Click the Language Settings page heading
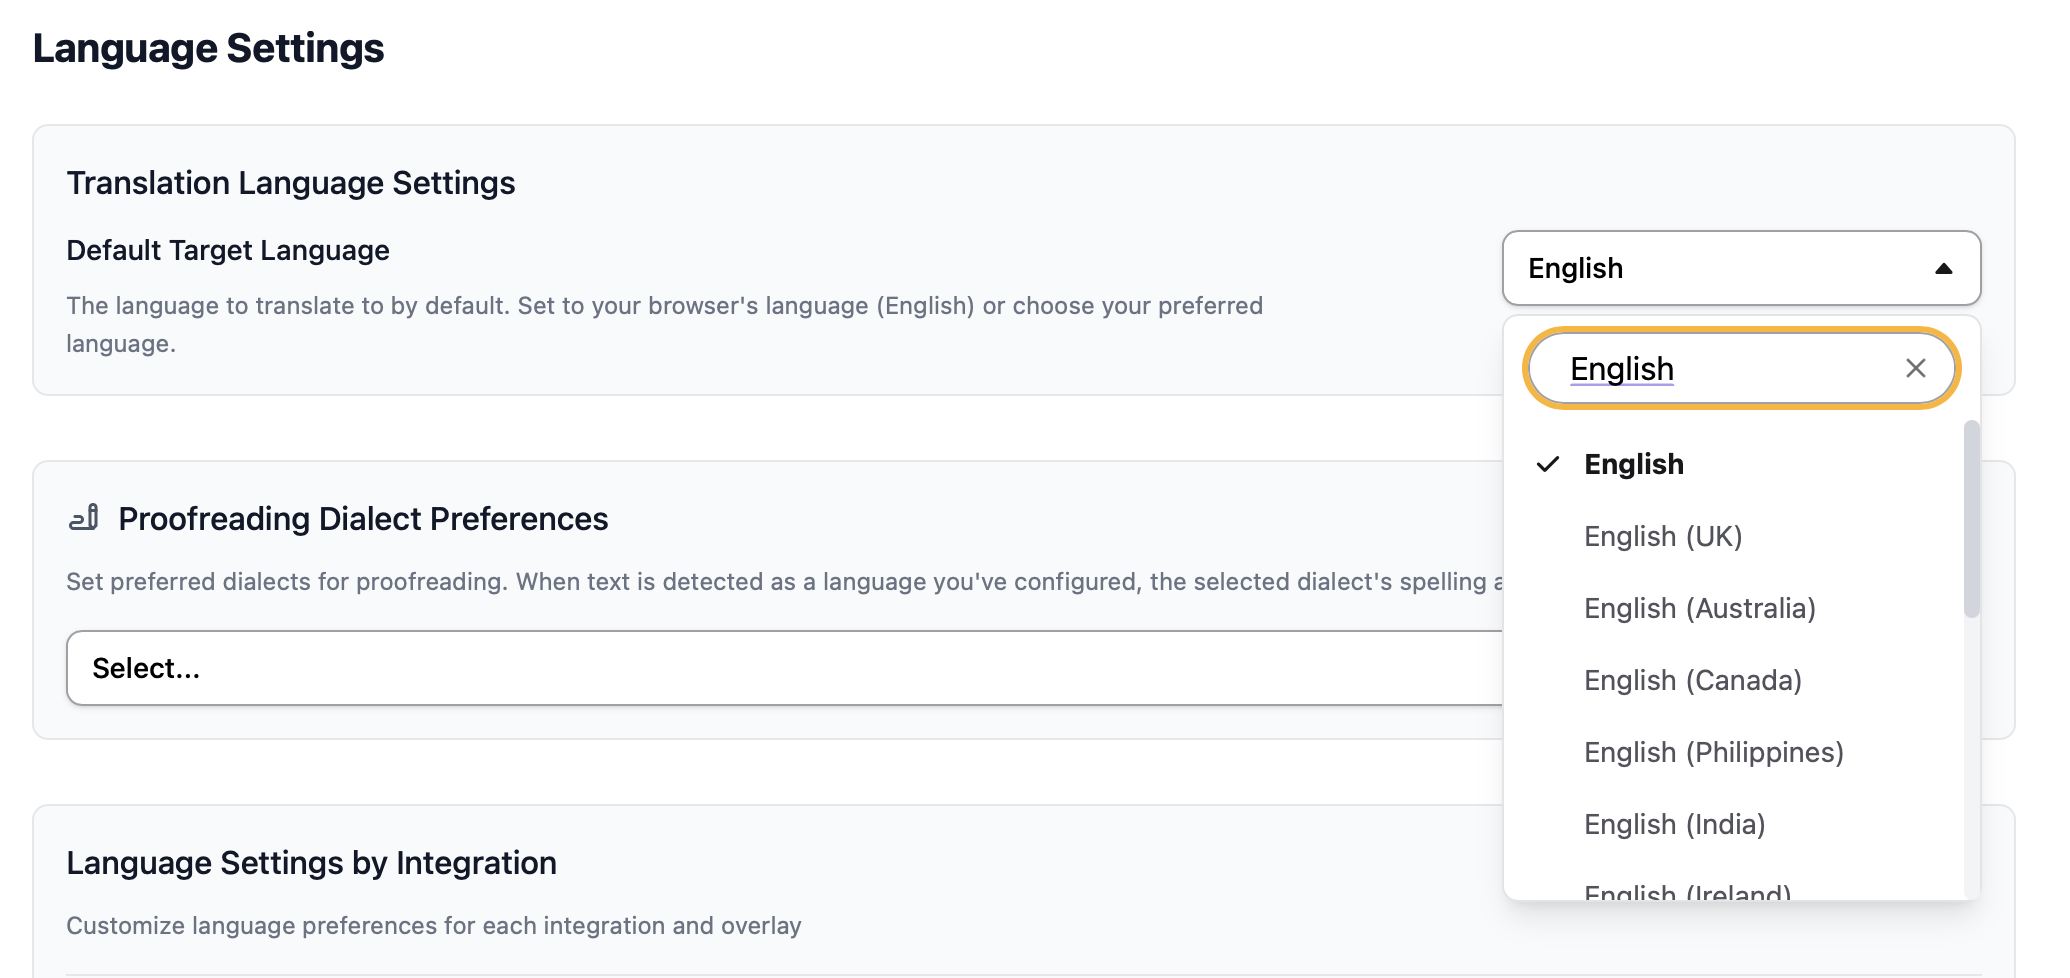Viewport: 2070px width, 978px height. 209,46
